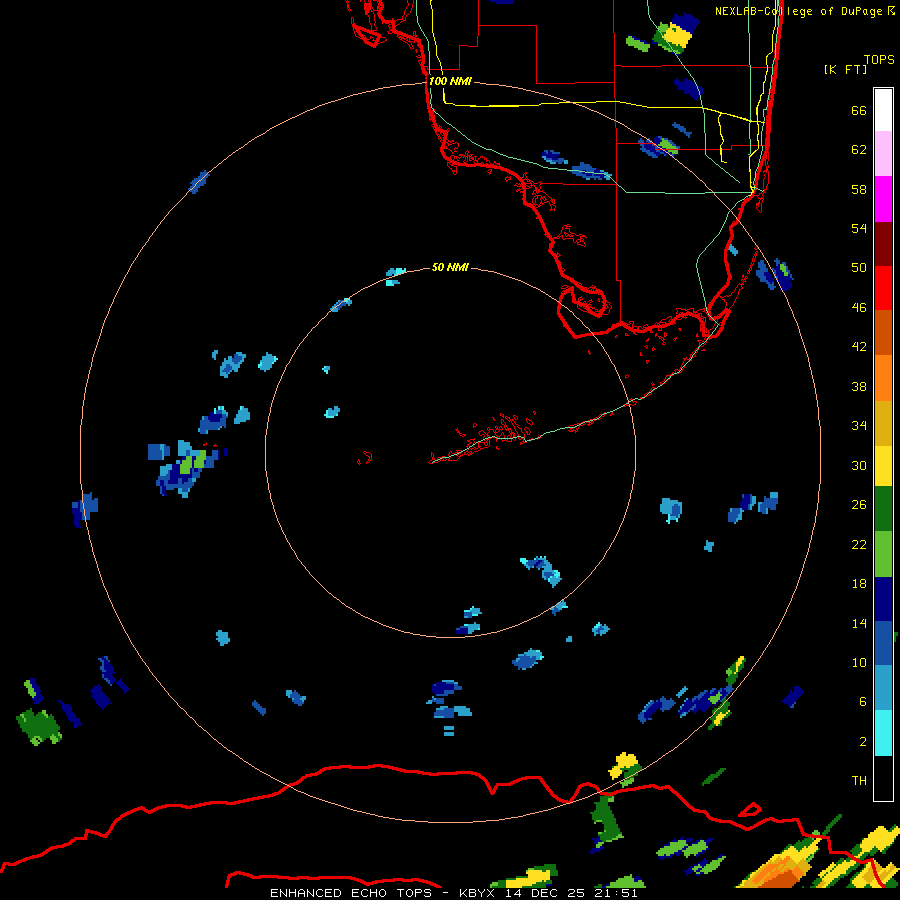Image resolution: width=900 pixels, height=900 pixels.
Task: Click the legend value 6
Action: 863,702
